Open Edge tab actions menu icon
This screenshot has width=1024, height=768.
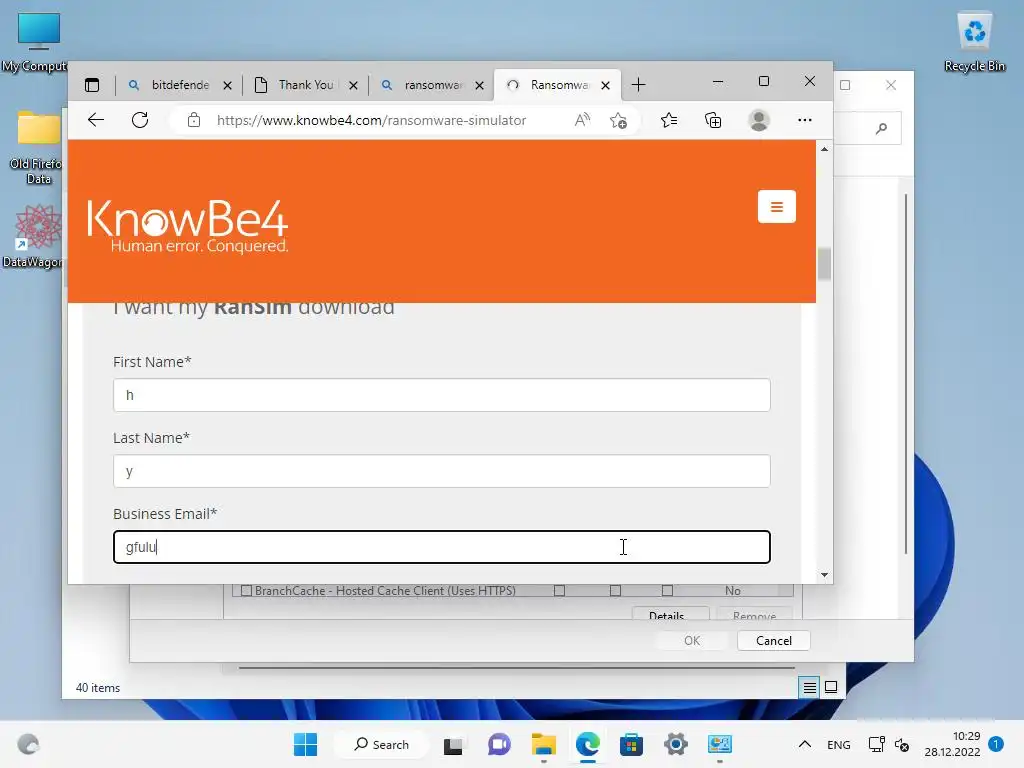point(92,85)
